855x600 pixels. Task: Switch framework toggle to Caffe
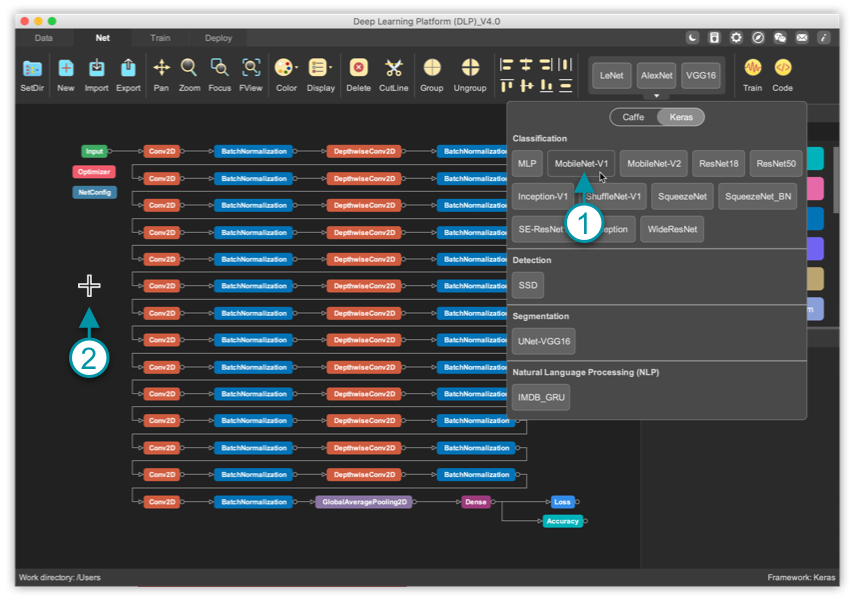coord(634,117)
